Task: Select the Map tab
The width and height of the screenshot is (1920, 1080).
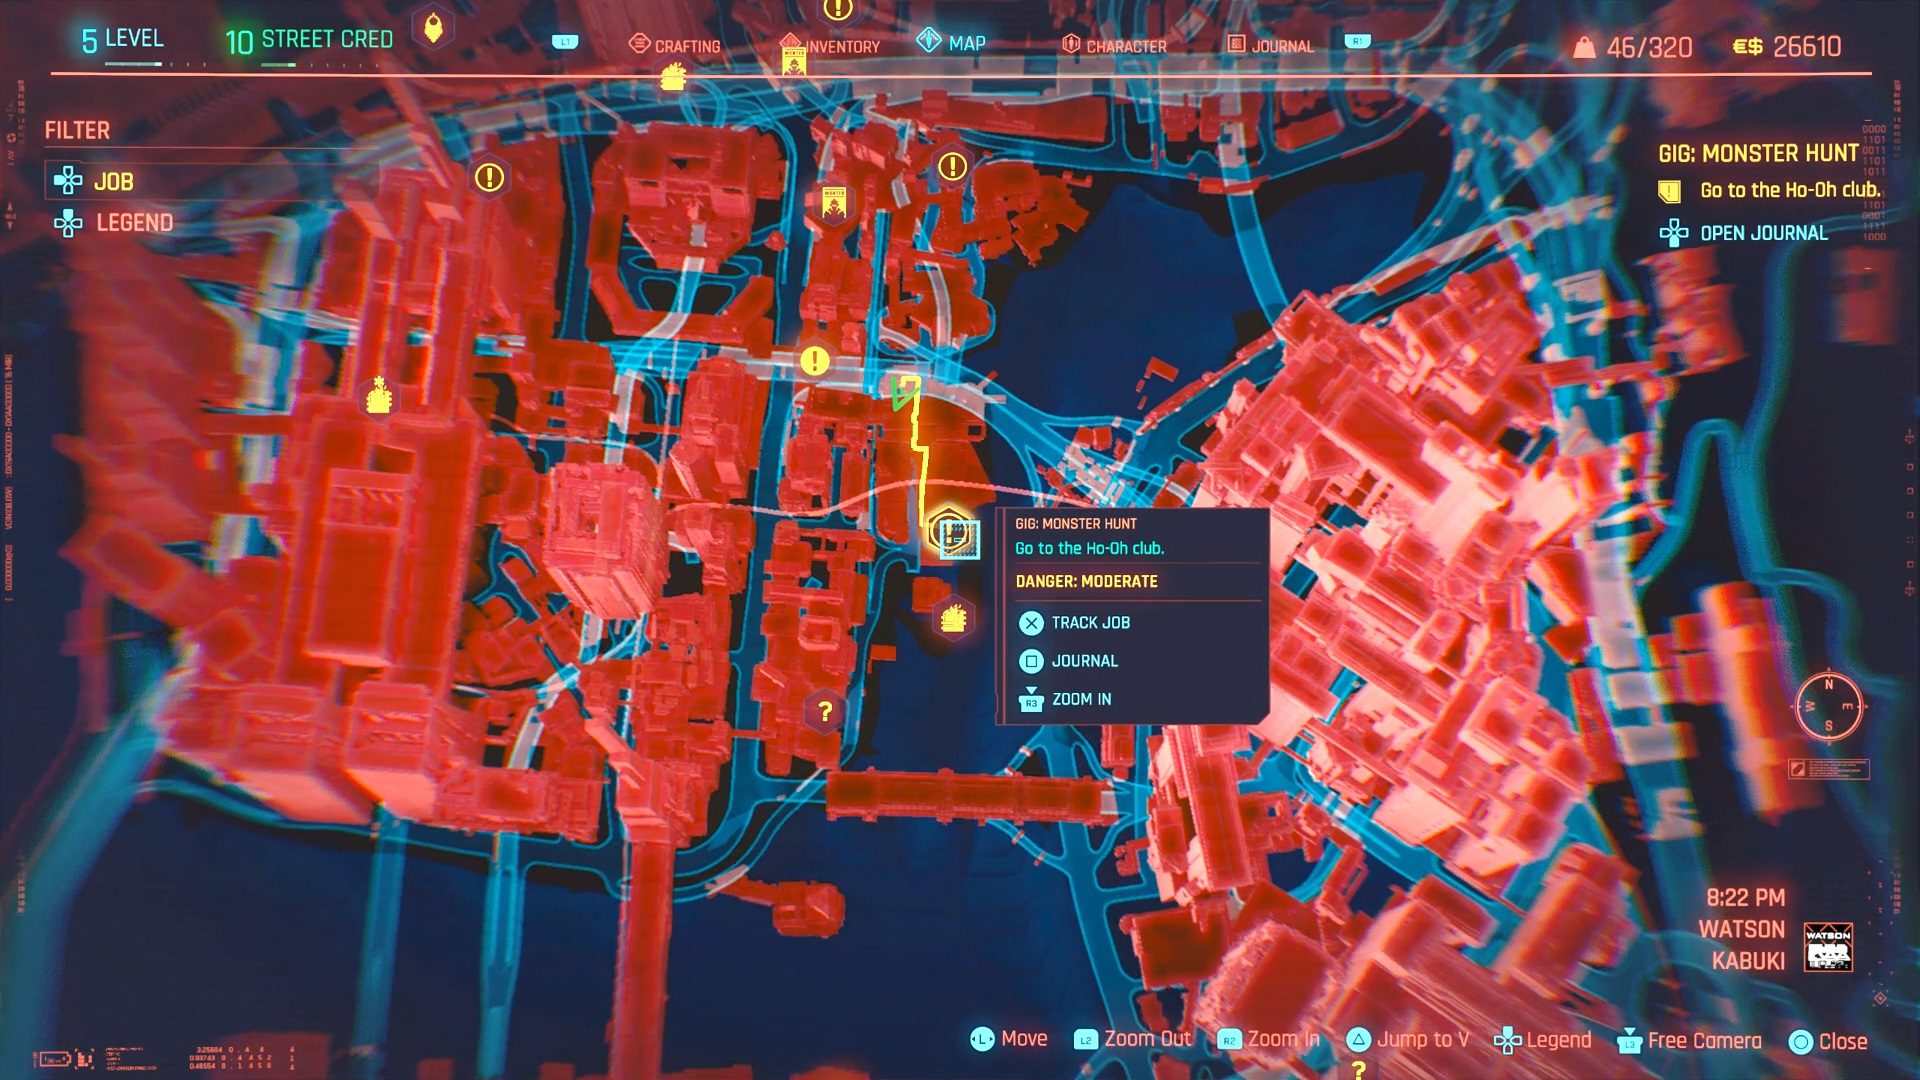Action: click(x=951, y=43)
